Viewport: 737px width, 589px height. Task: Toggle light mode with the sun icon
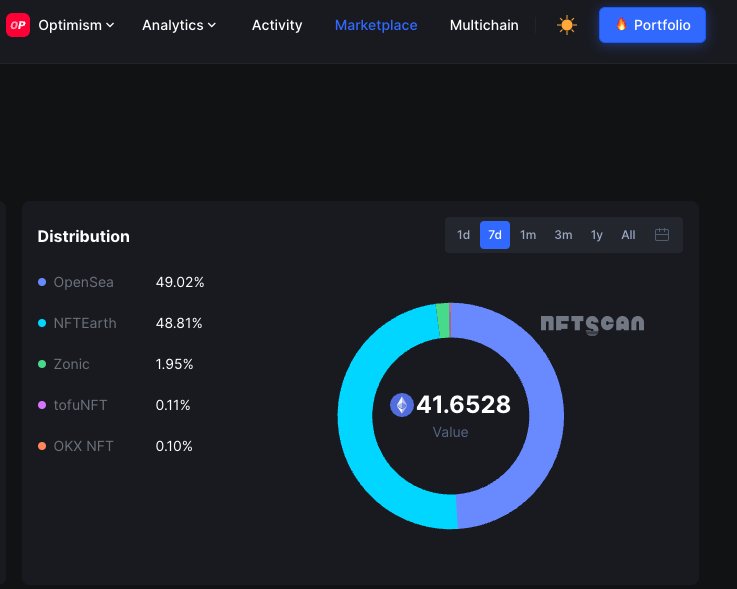tap(566, 25)
